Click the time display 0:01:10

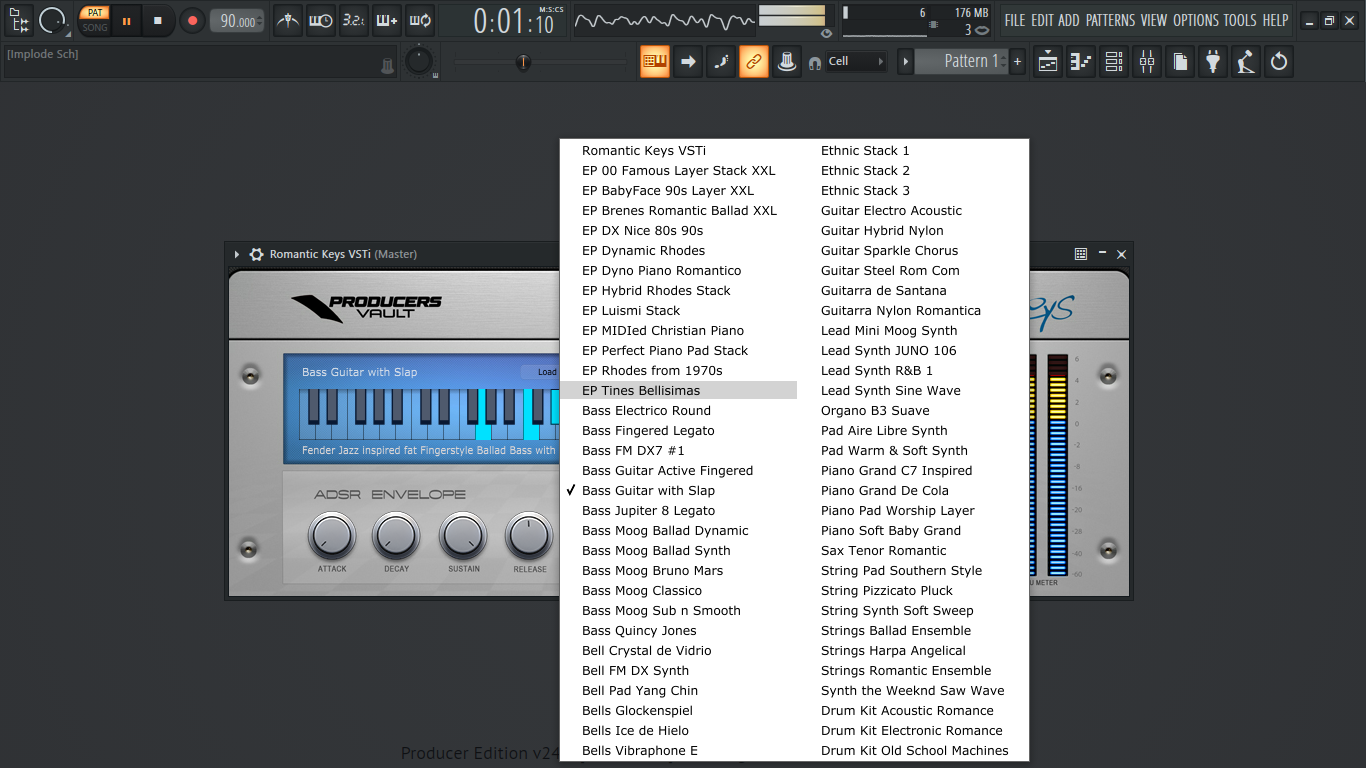click(x=514, y=20)
